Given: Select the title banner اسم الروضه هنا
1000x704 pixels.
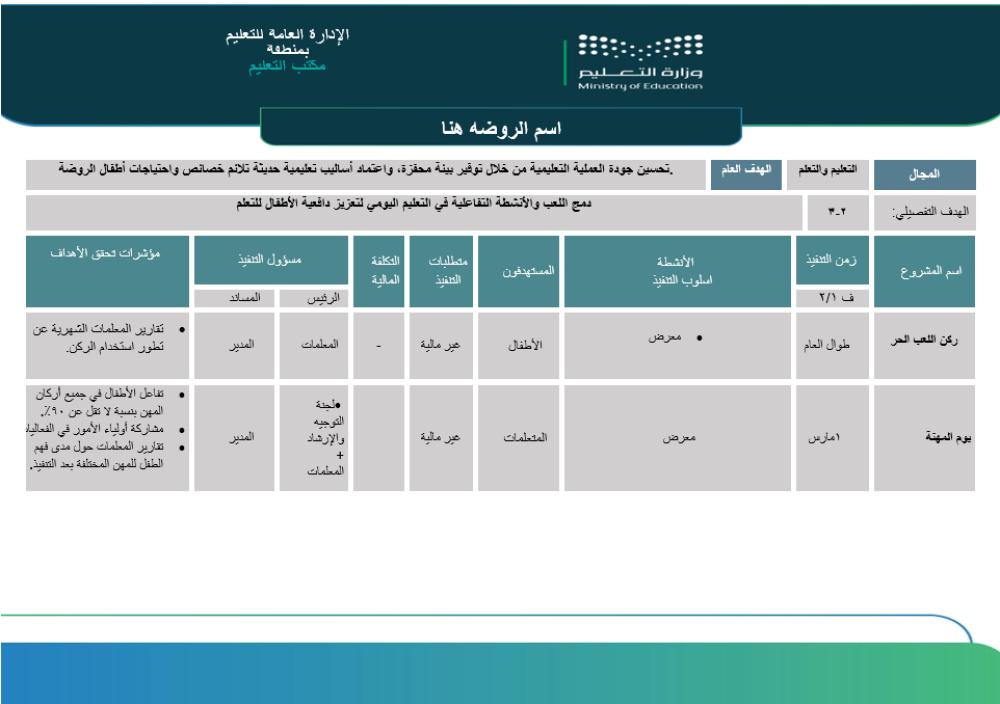Looking at the screenshot, I should (x=501, y=129).
